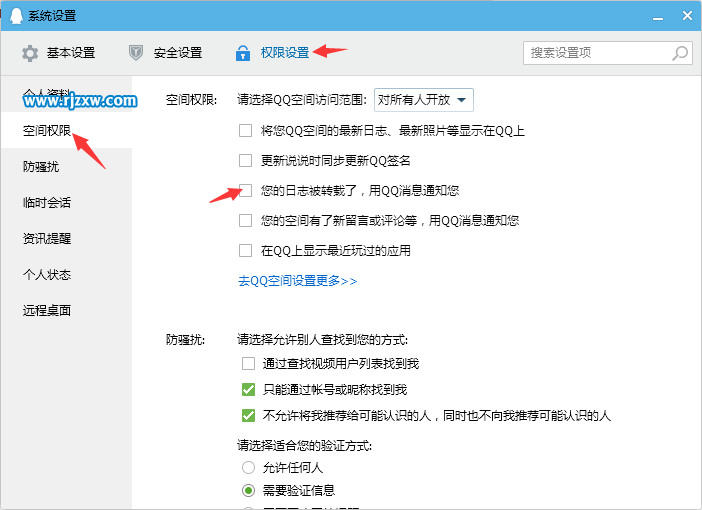
Task: Click the 请选择允许别人查找到您的方式 text
Action: click(x=322, y=339)
